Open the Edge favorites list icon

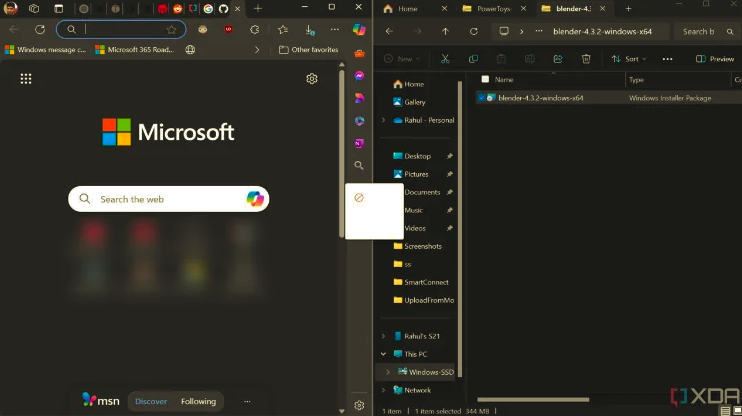pyautogui.click(x=283, y=29)
